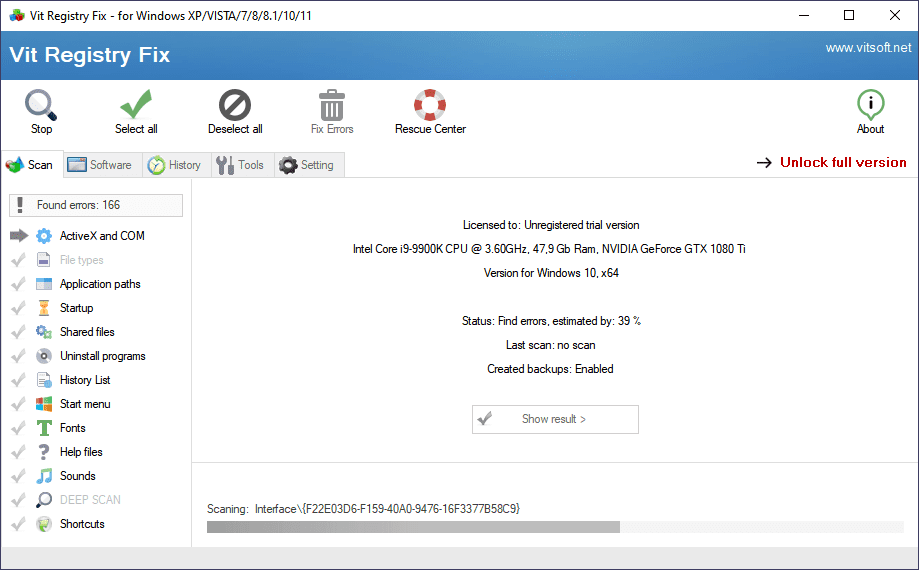Toggle the Application paths checkmark
This screenshot has height=570, width=919.
click(18, 284)
